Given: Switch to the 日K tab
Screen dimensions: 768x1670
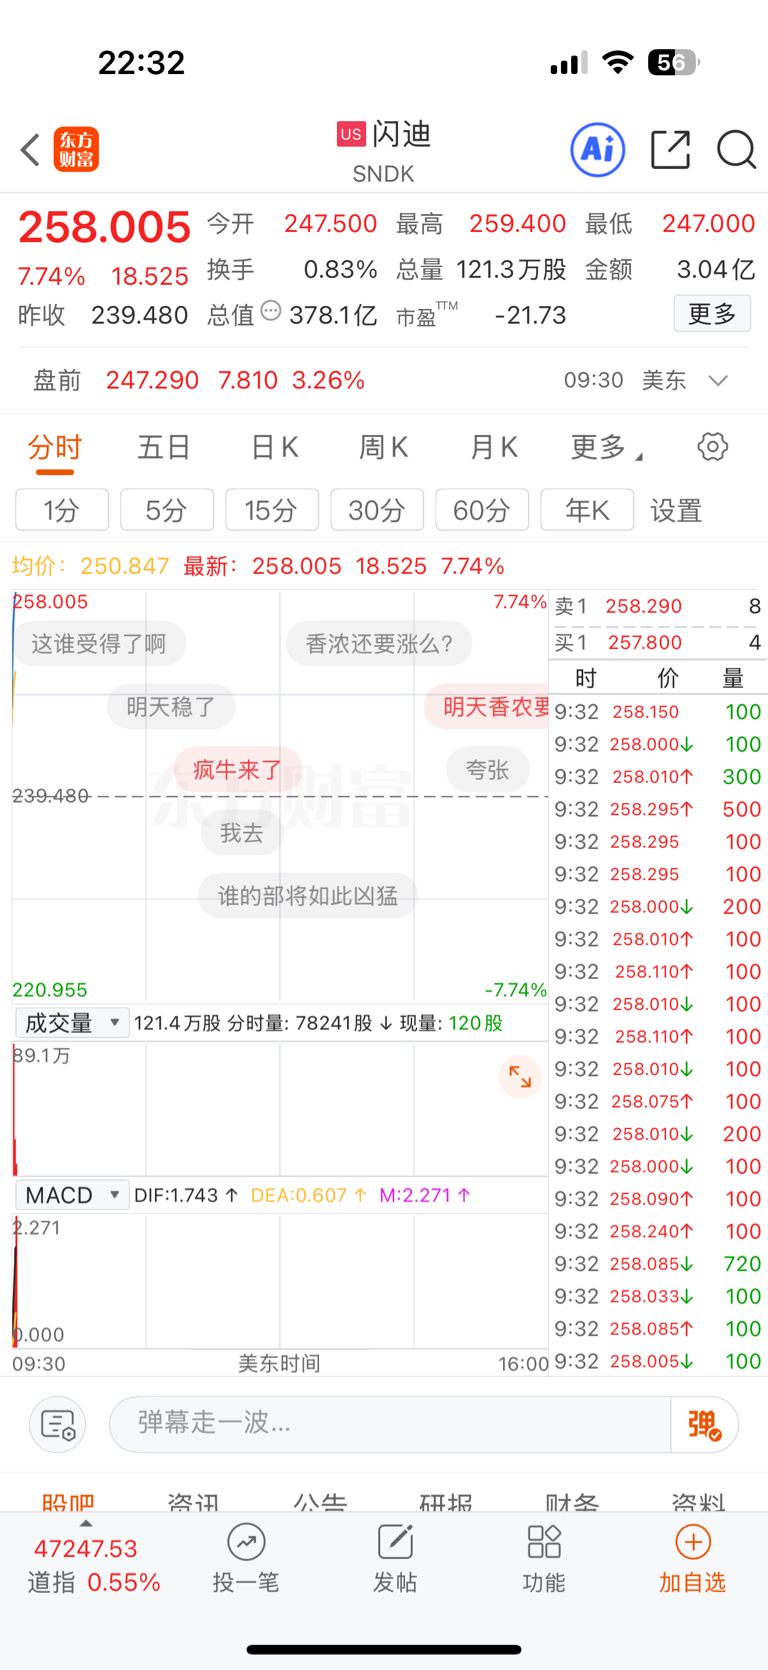Looking at the screenshot, I should [x=275, y=447].
